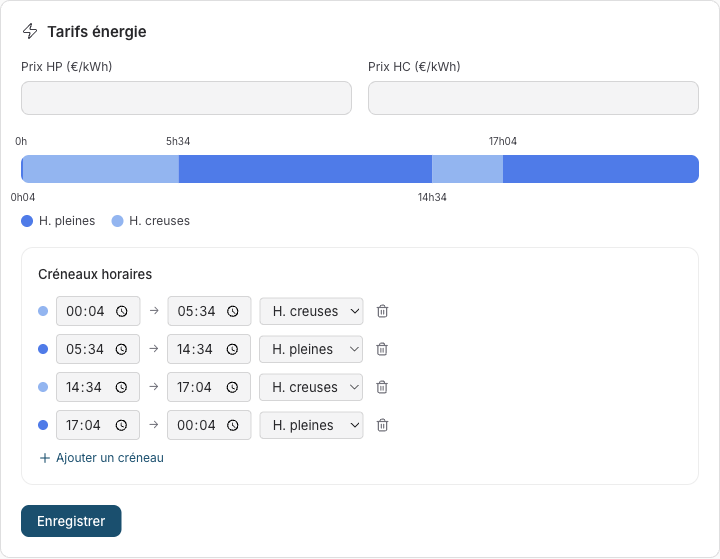Click the 14h34 label below the timeline

pyautogui.click(x=432, y=198)
